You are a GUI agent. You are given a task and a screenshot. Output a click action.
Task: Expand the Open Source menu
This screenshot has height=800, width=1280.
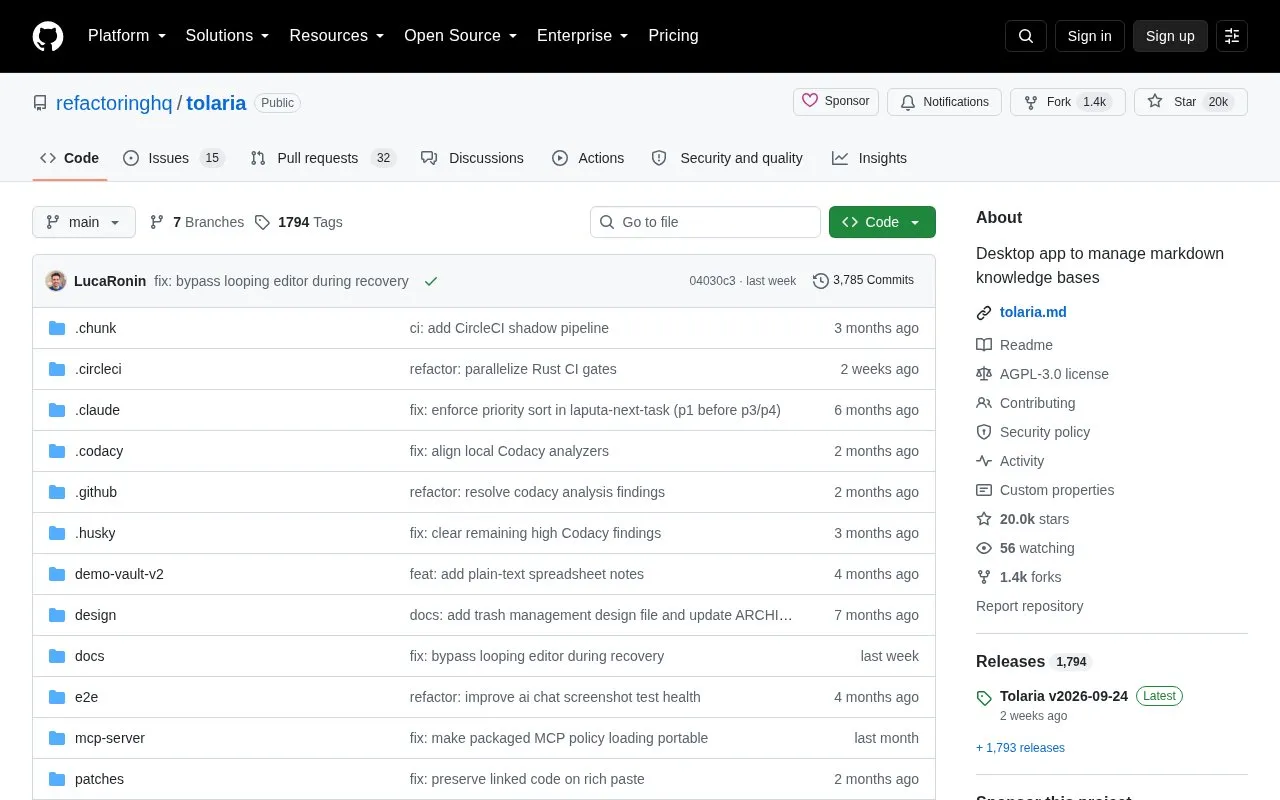pyautogui.click(x=461, y=36)
